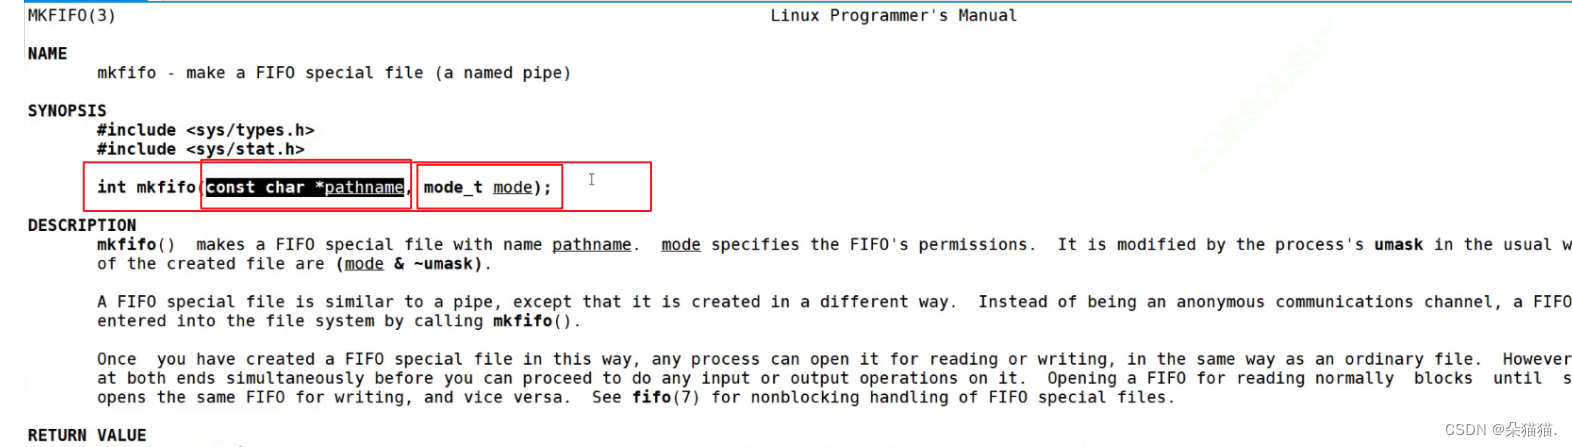Click the #include <sys/types.h> line
The image size is (1572, 447).
(x=205, y=130)
